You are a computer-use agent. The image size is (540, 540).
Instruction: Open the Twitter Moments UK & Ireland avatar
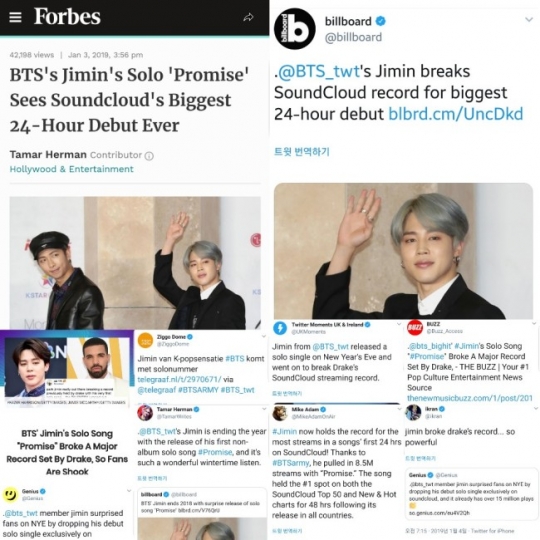pyautogui.click(x=280, y=328)
